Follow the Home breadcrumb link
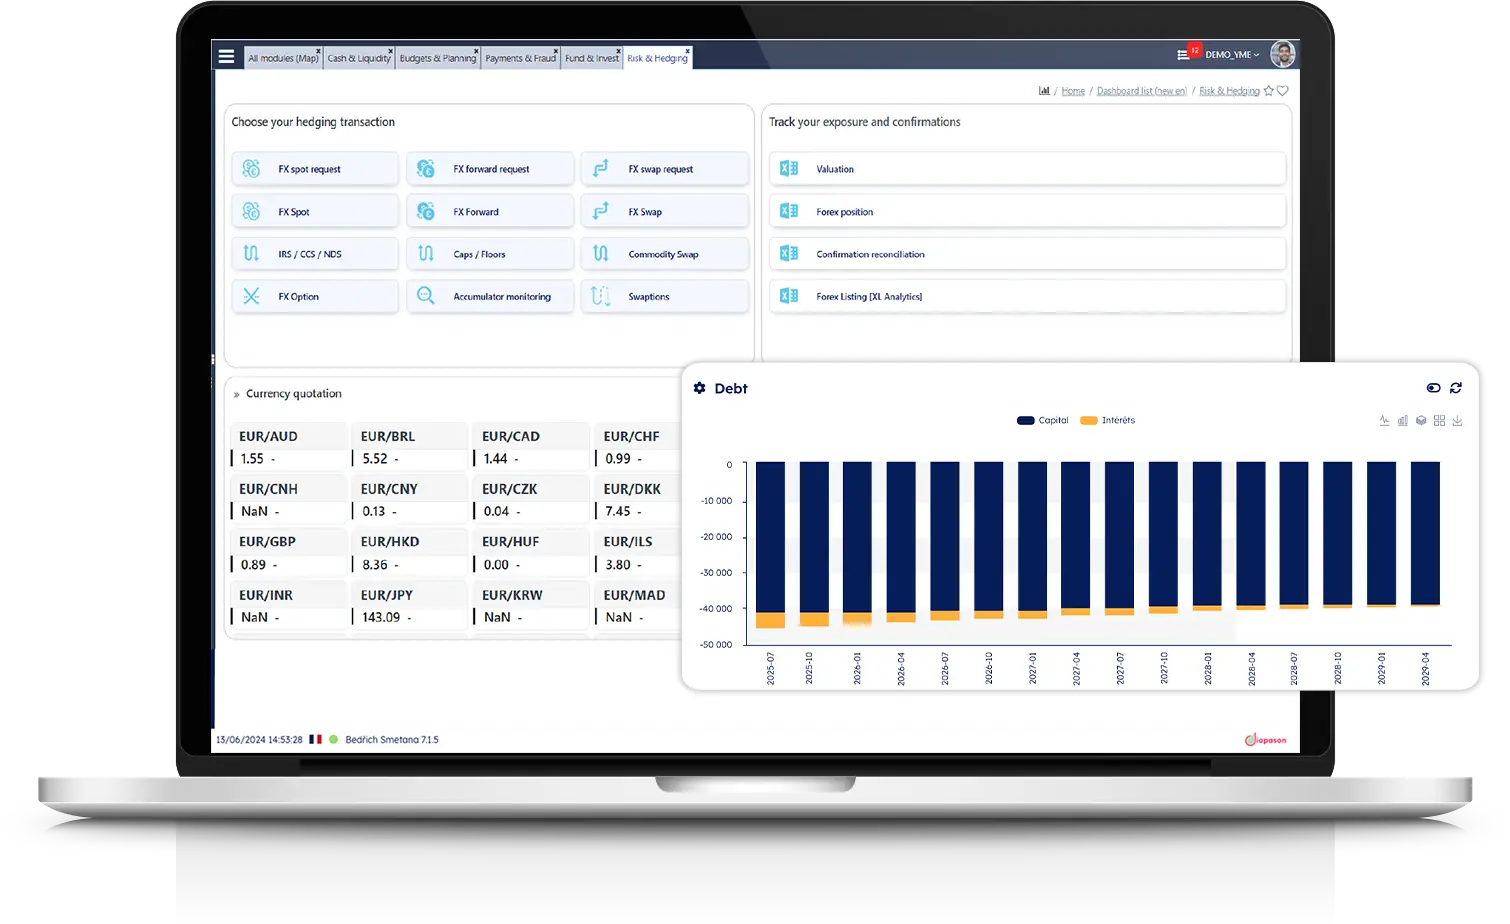The image size is (1510, 924). click(x=1073, y=91)
